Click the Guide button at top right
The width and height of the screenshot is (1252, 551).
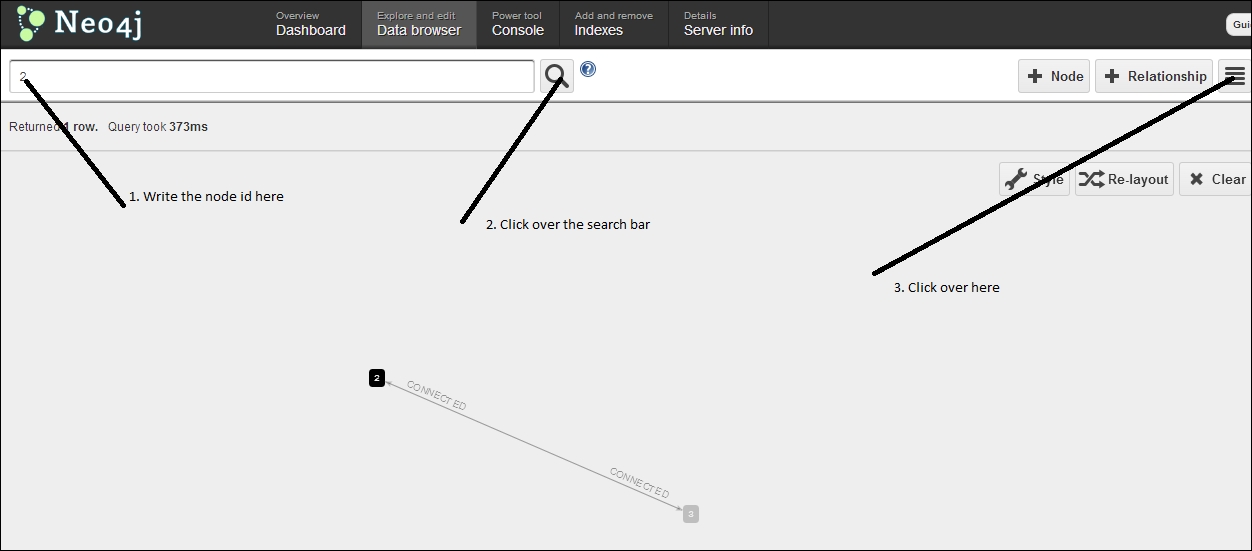point(1240,24)
